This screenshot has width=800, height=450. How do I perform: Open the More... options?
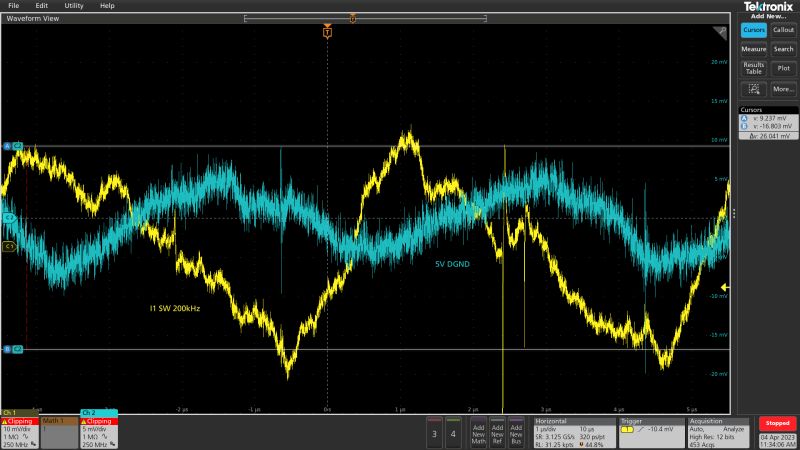[783, 89]
